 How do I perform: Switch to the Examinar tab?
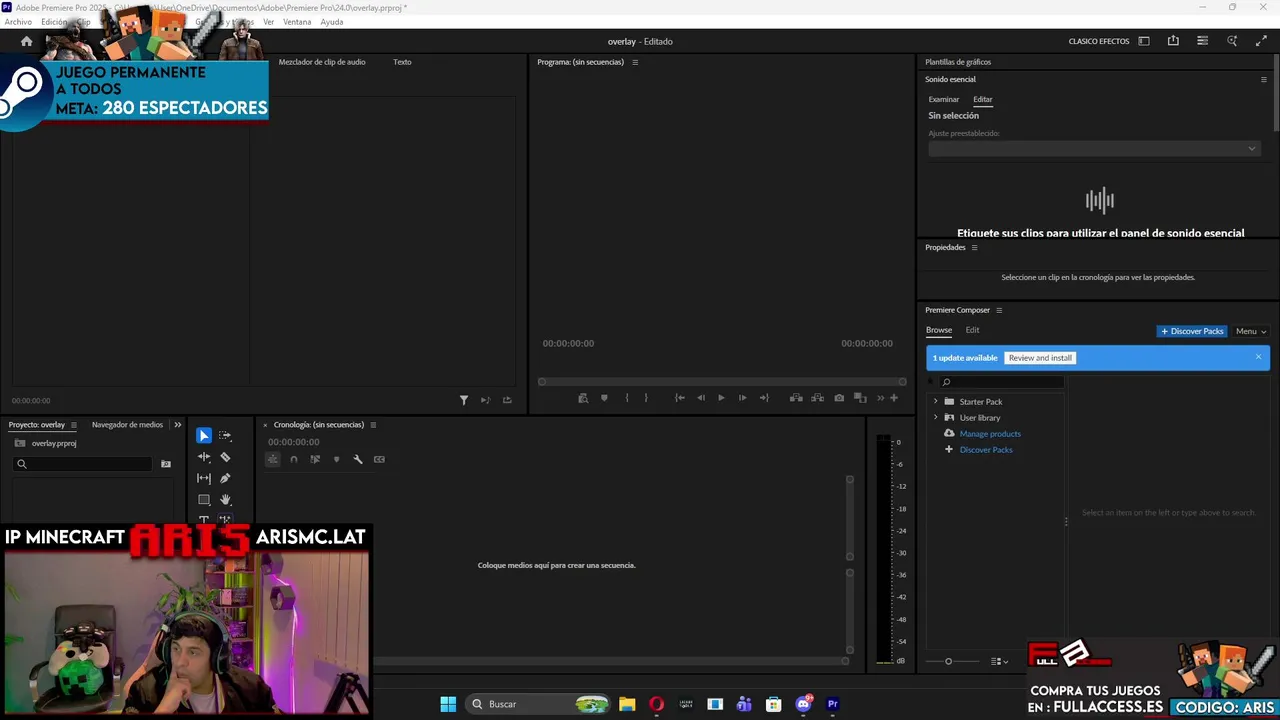944,99
